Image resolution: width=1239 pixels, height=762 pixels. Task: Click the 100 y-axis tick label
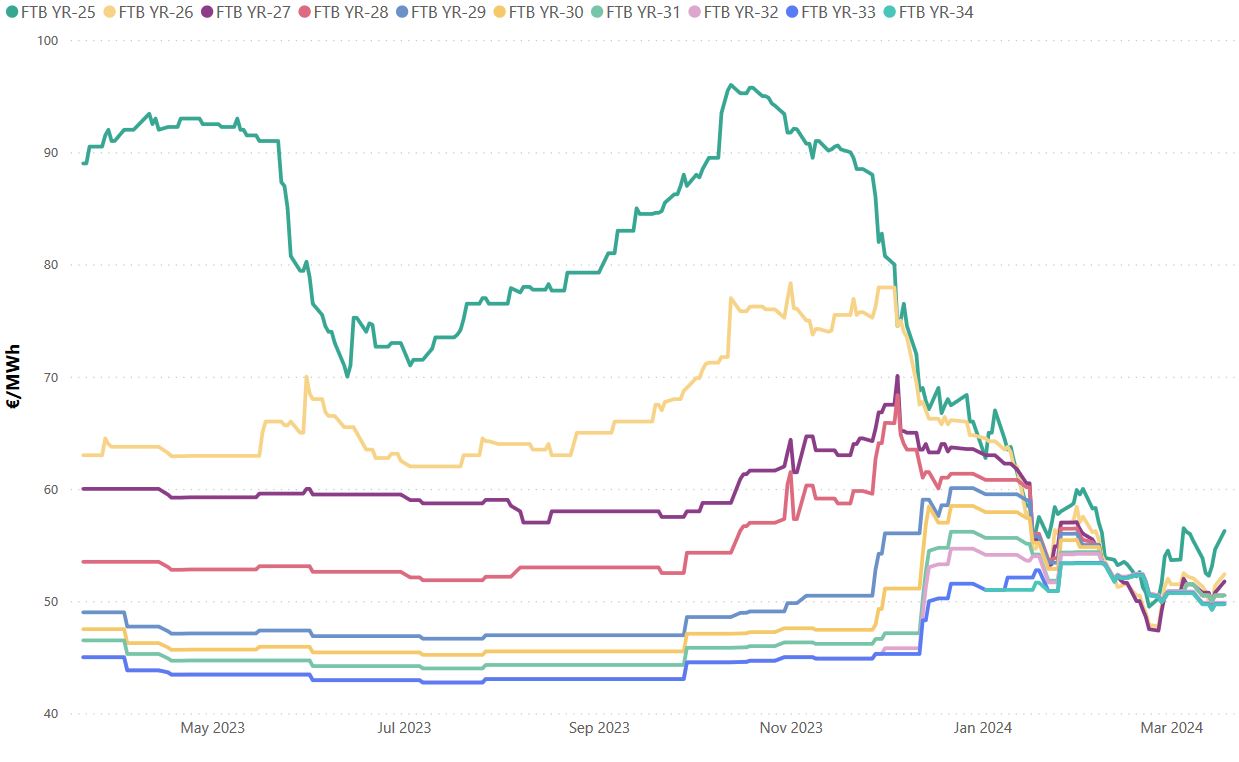pos(49,40)
